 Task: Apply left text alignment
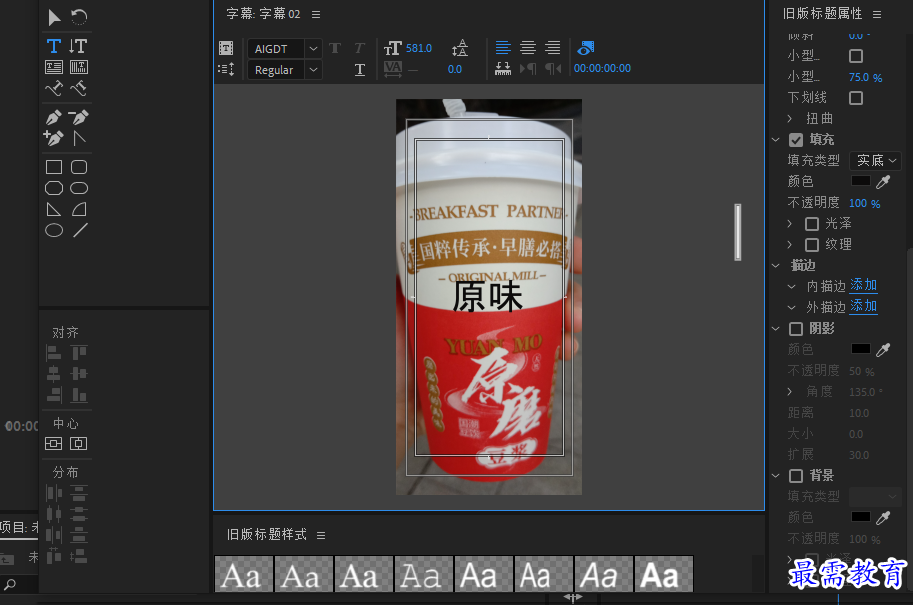tap(503, 47)
